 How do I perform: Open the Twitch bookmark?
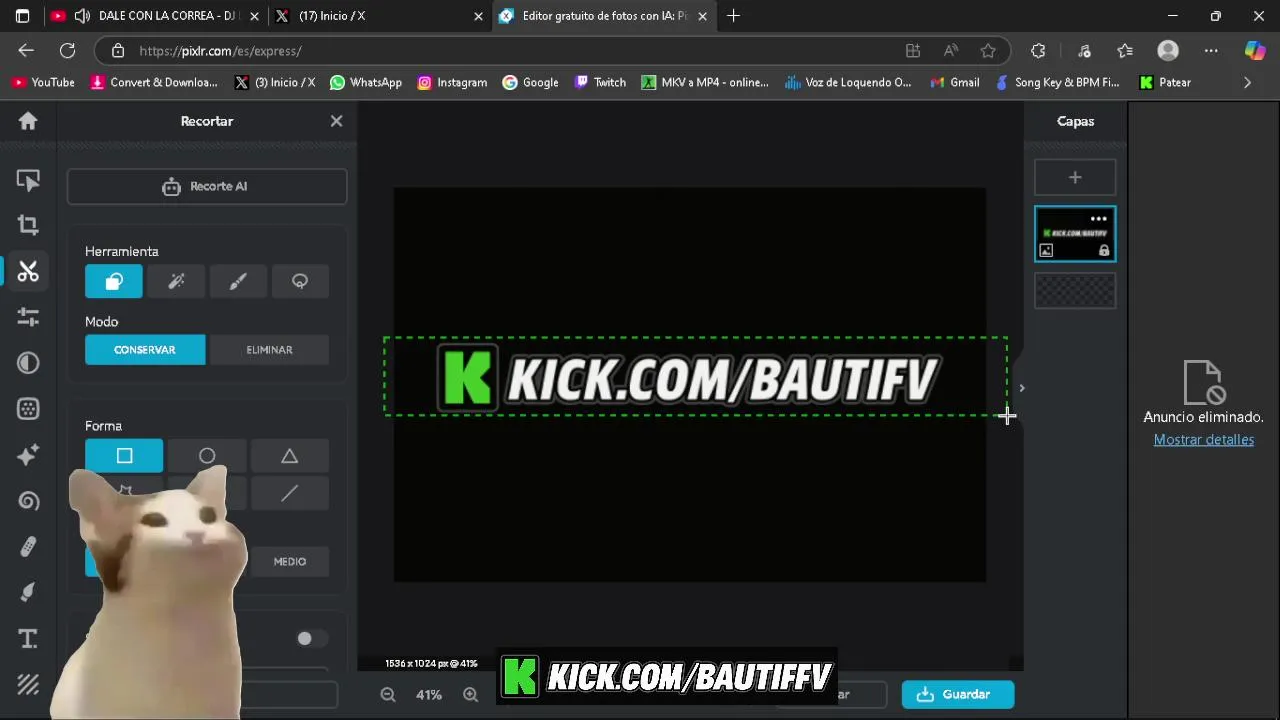(600, 83)
